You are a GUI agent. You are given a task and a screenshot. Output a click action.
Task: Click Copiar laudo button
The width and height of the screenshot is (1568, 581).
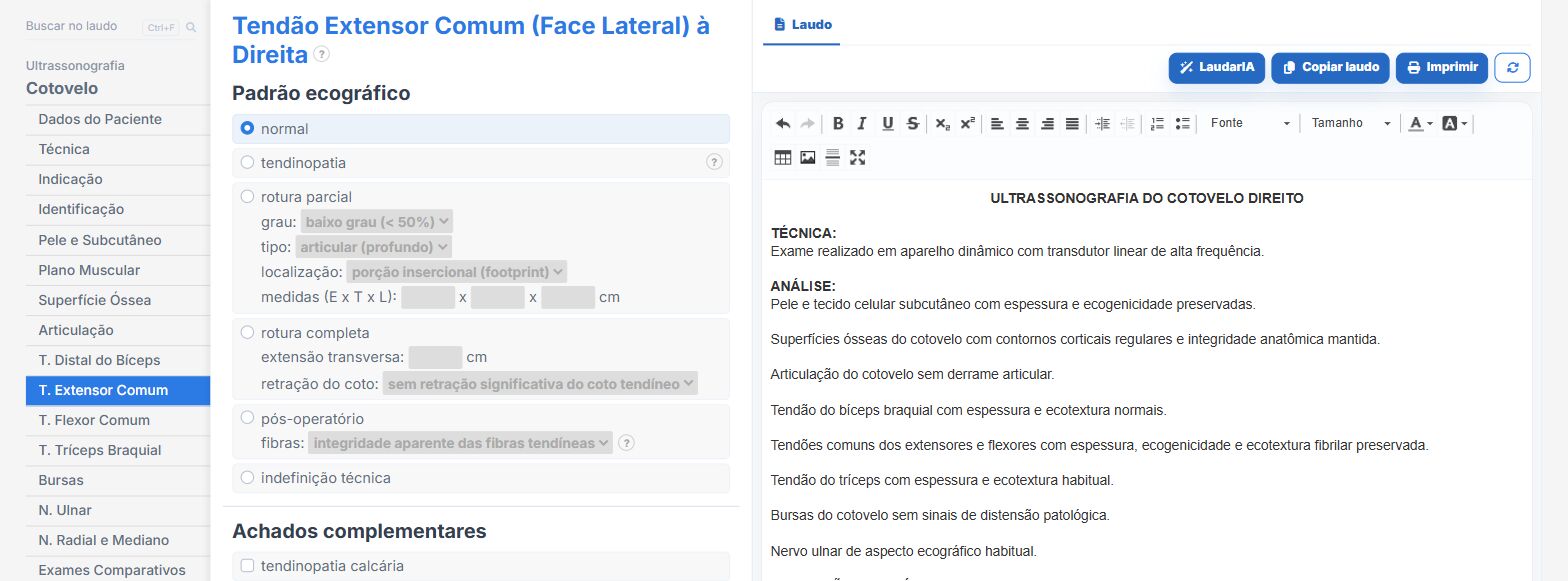(1331, 67)
